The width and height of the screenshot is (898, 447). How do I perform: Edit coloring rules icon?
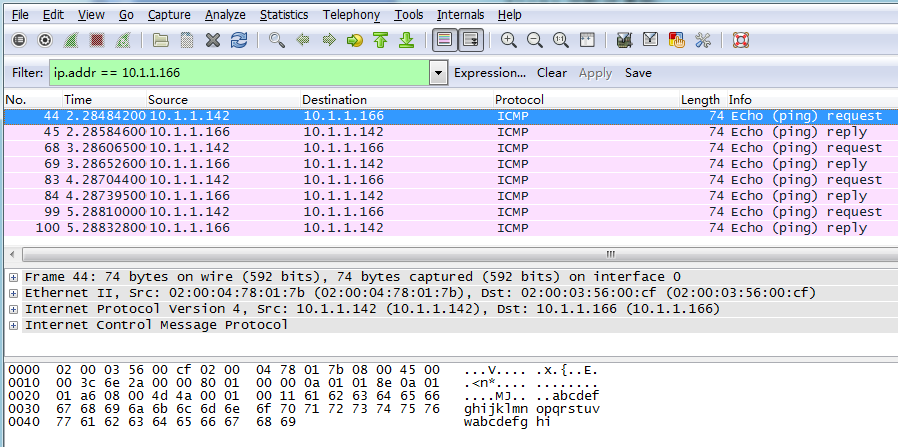[676, 40]
